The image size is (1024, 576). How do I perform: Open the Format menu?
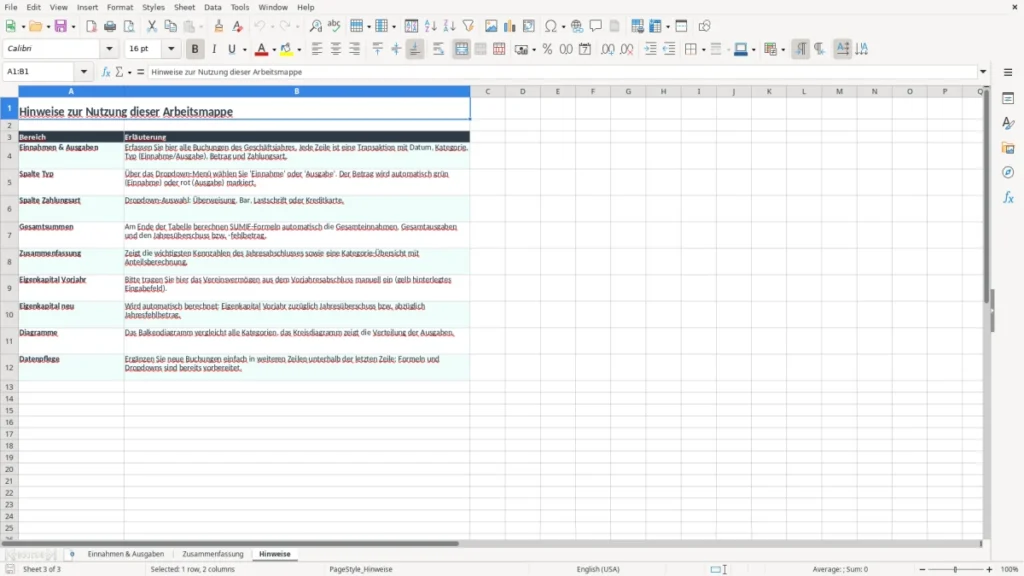pyautogui.click(x=120, y=7)
